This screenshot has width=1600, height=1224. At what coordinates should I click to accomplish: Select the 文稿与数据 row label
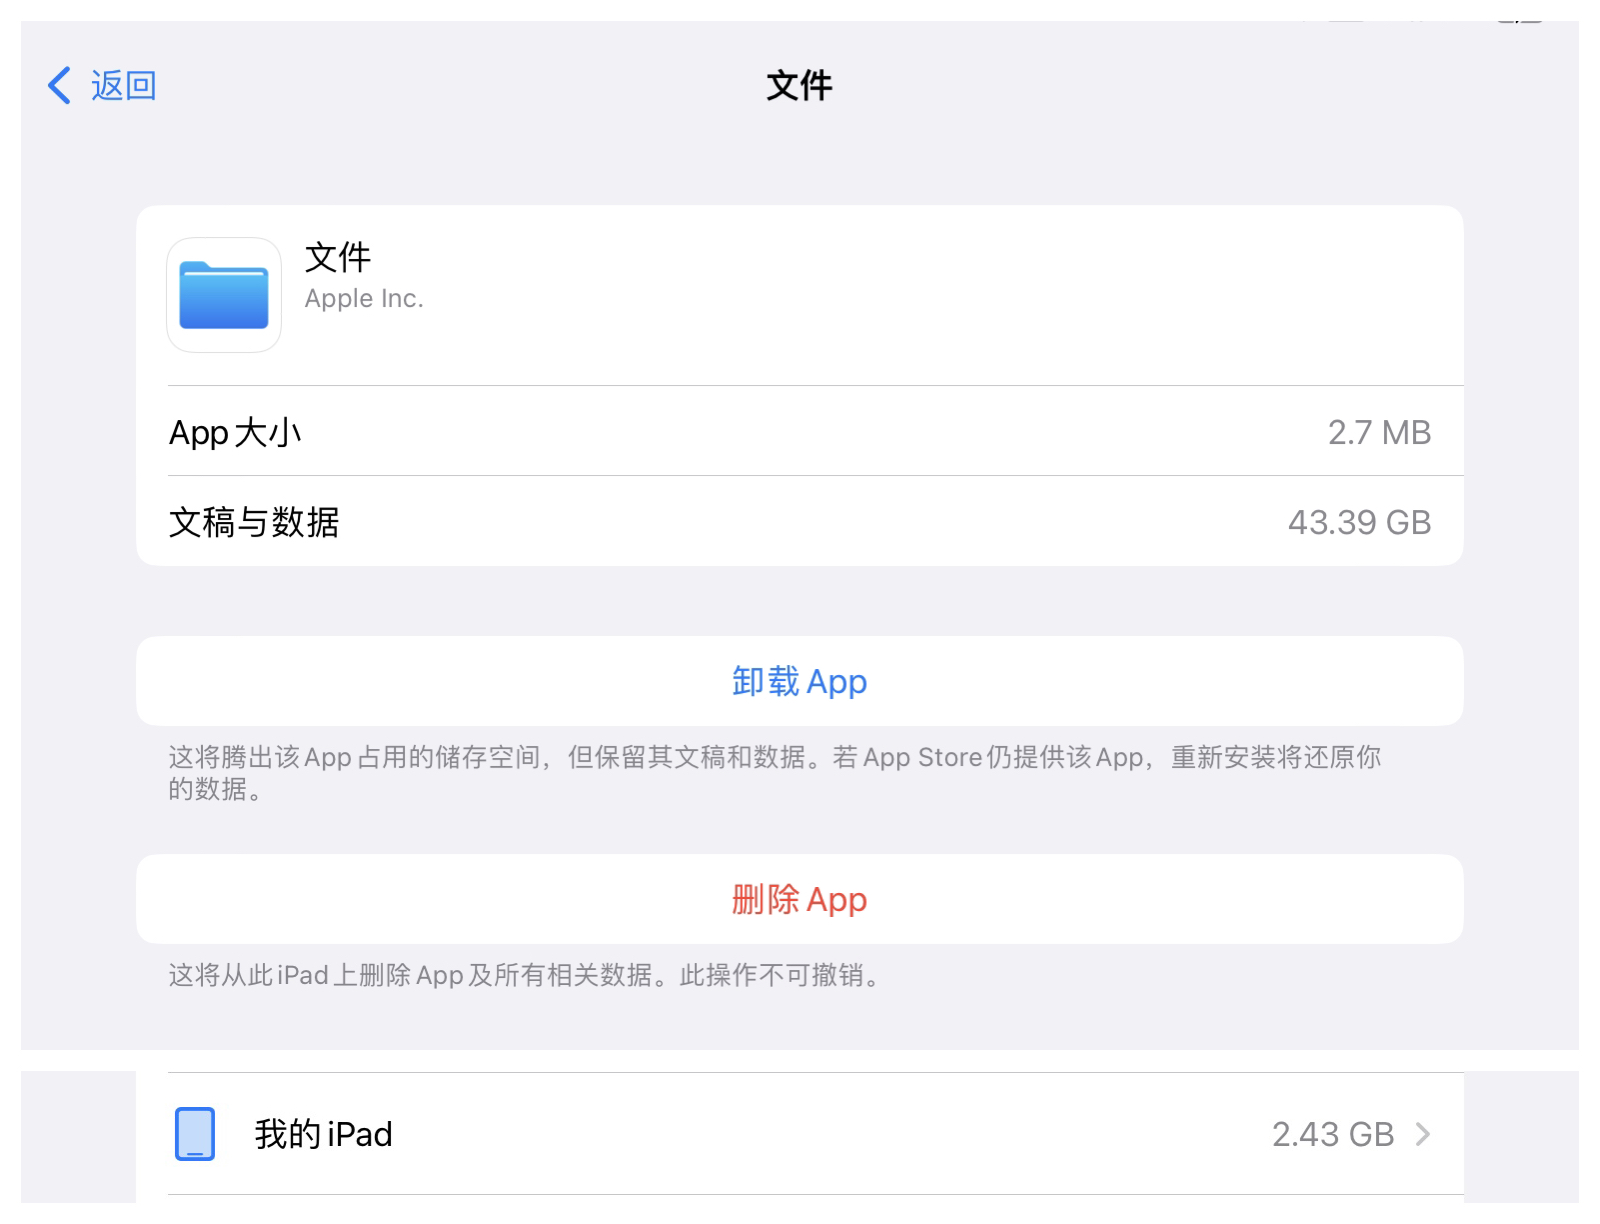coord(254,522)
